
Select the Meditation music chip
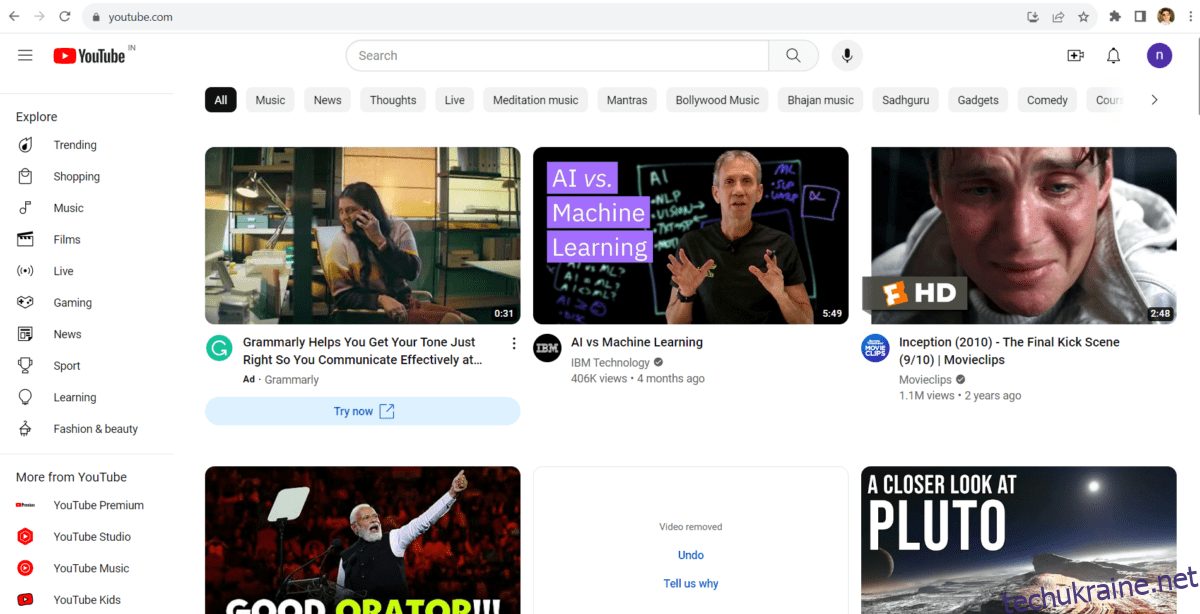536,100
